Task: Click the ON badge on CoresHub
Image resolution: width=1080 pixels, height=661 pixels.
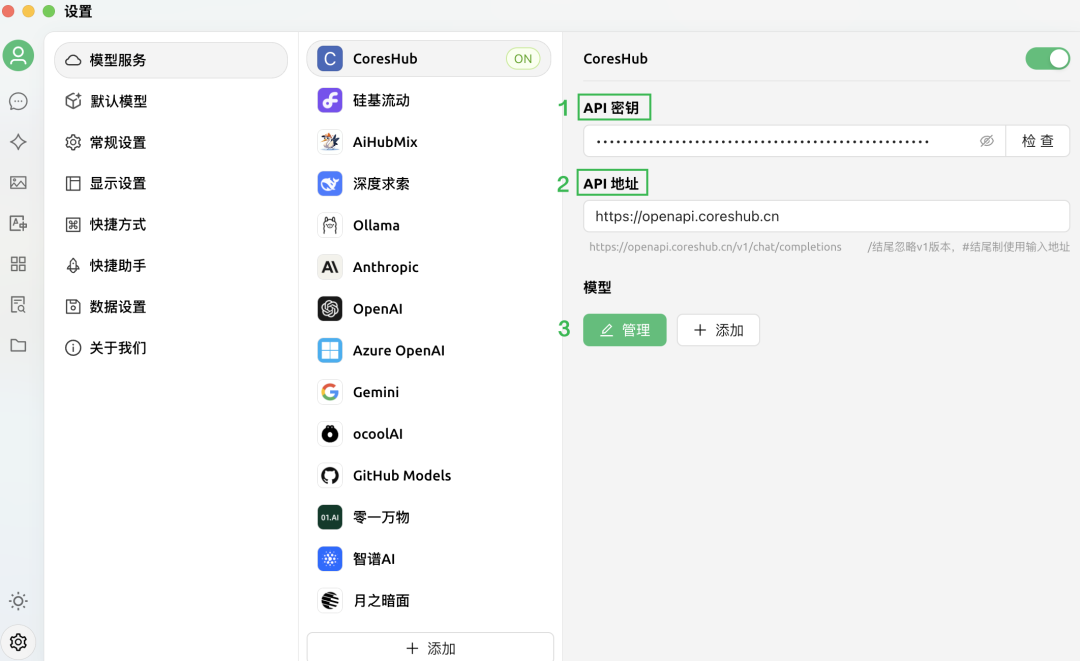Action: click(x=523, y=59)
